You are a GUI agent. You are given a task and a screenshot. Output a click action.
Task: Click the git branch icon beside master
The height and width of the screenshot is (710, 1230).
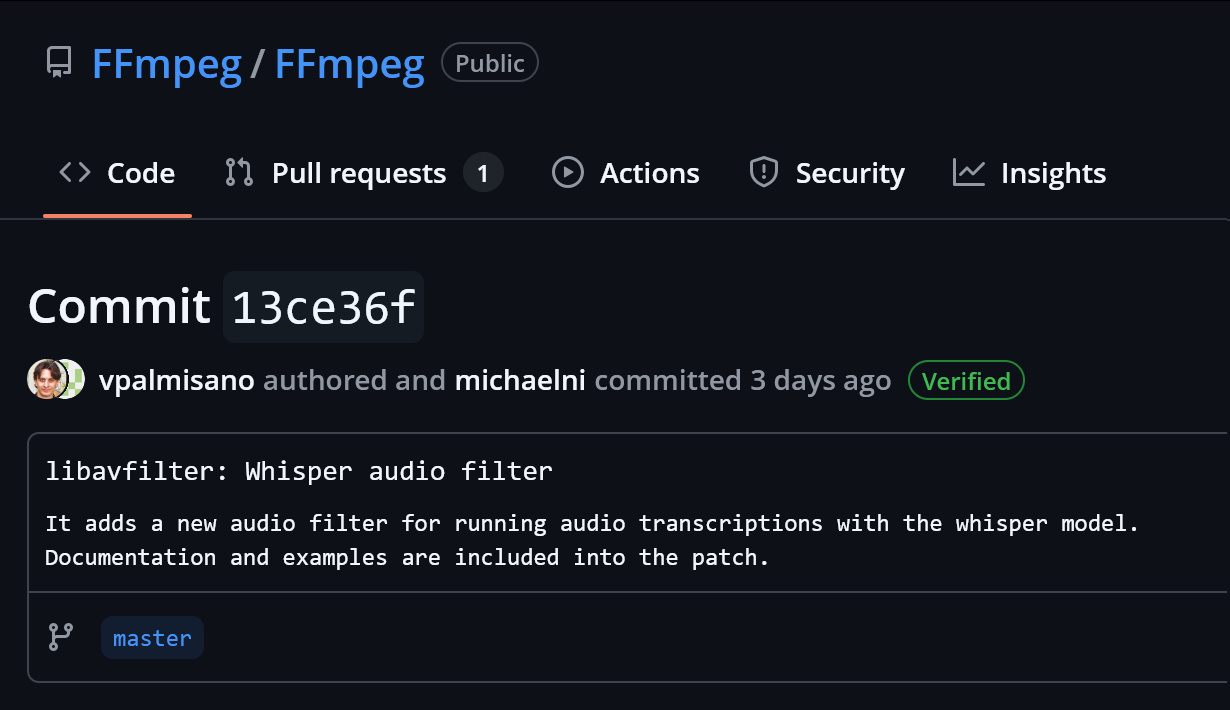tap(61, 637)
